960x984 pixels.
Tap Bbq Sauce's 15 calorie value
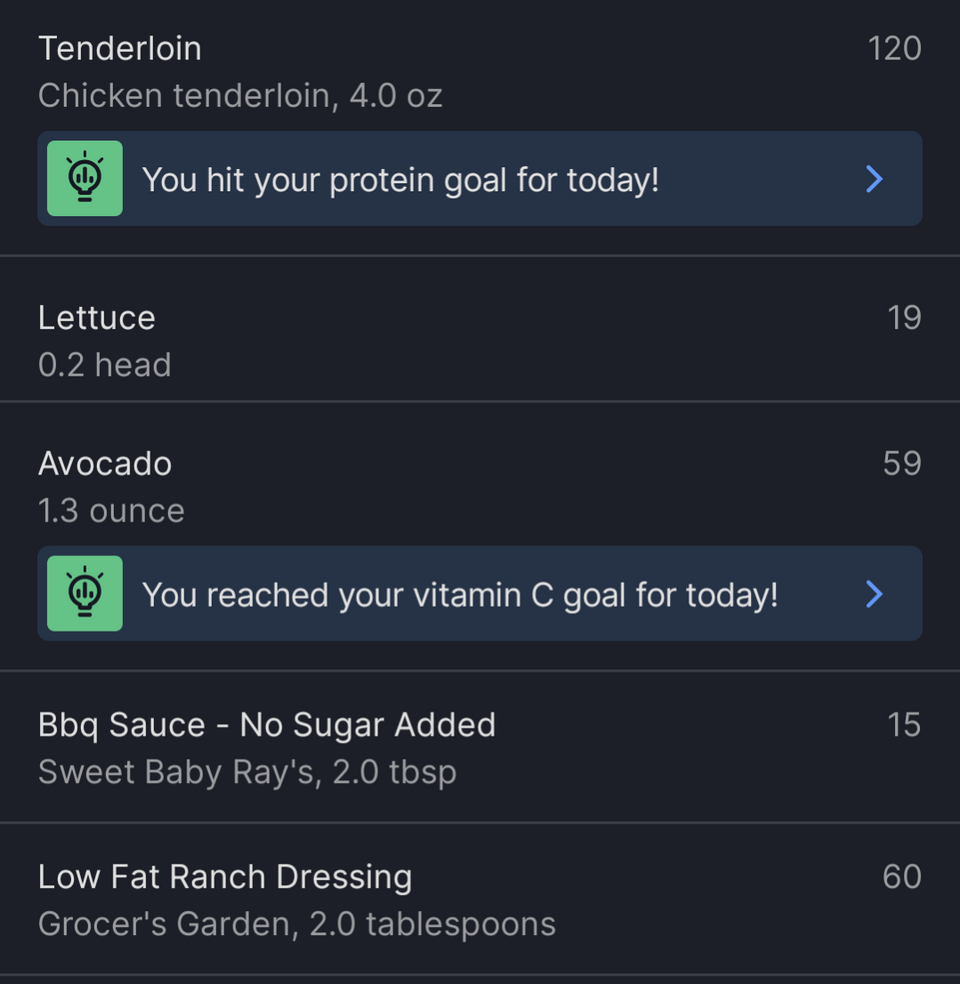[904, 725]
